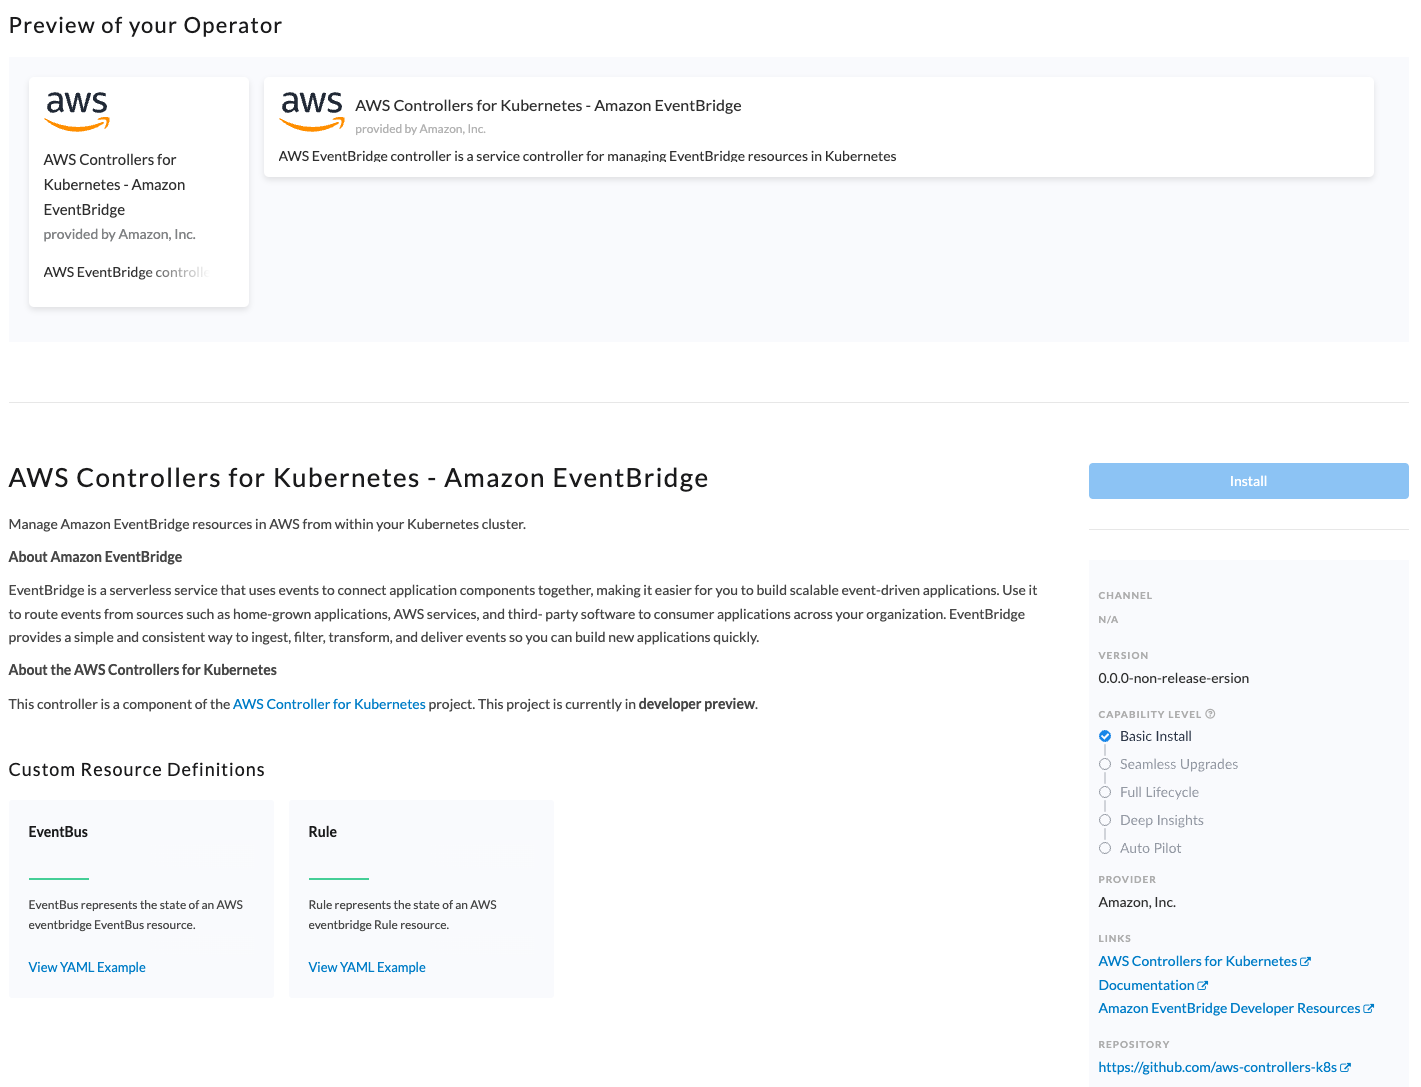Click the small operator preview card
This screenshot has height=1087, width=1421.
(x=139, y=192)
